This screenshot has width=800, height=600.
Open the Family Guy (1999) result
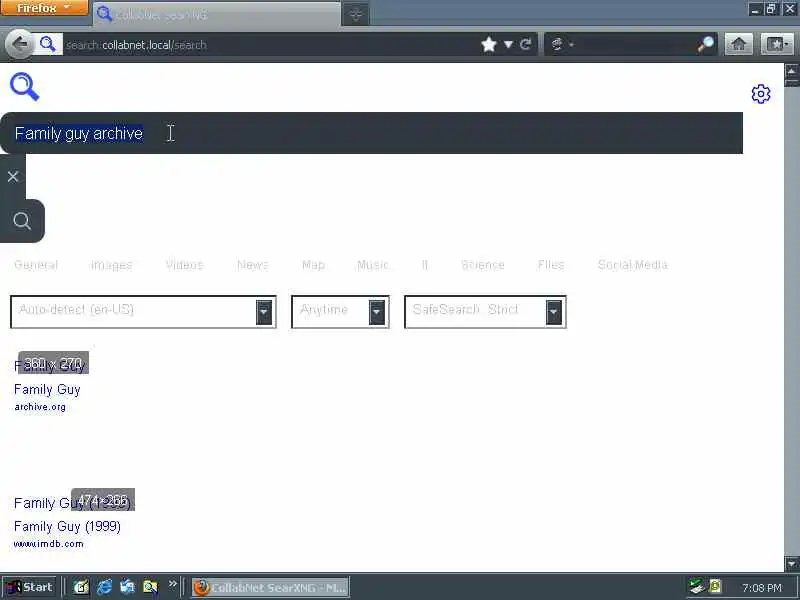(67, 526)
